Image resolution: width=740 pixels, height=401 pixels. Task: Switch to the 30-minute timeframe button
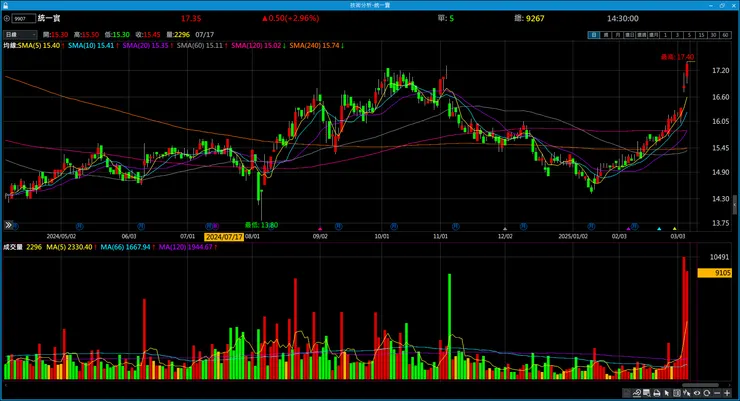point(713,35)
